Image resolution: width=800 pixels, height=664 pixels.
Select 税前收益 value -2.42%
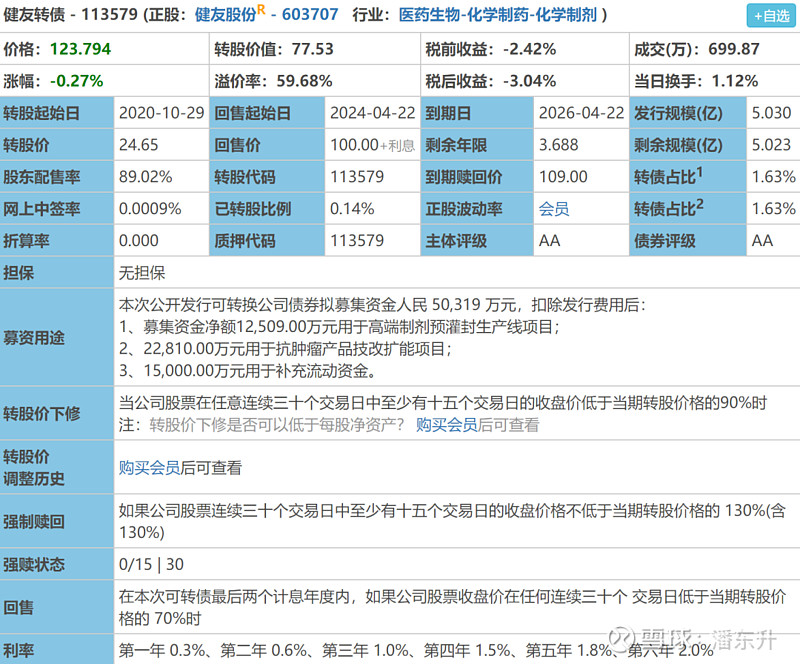pyautogui.click(x=529, y=49)
